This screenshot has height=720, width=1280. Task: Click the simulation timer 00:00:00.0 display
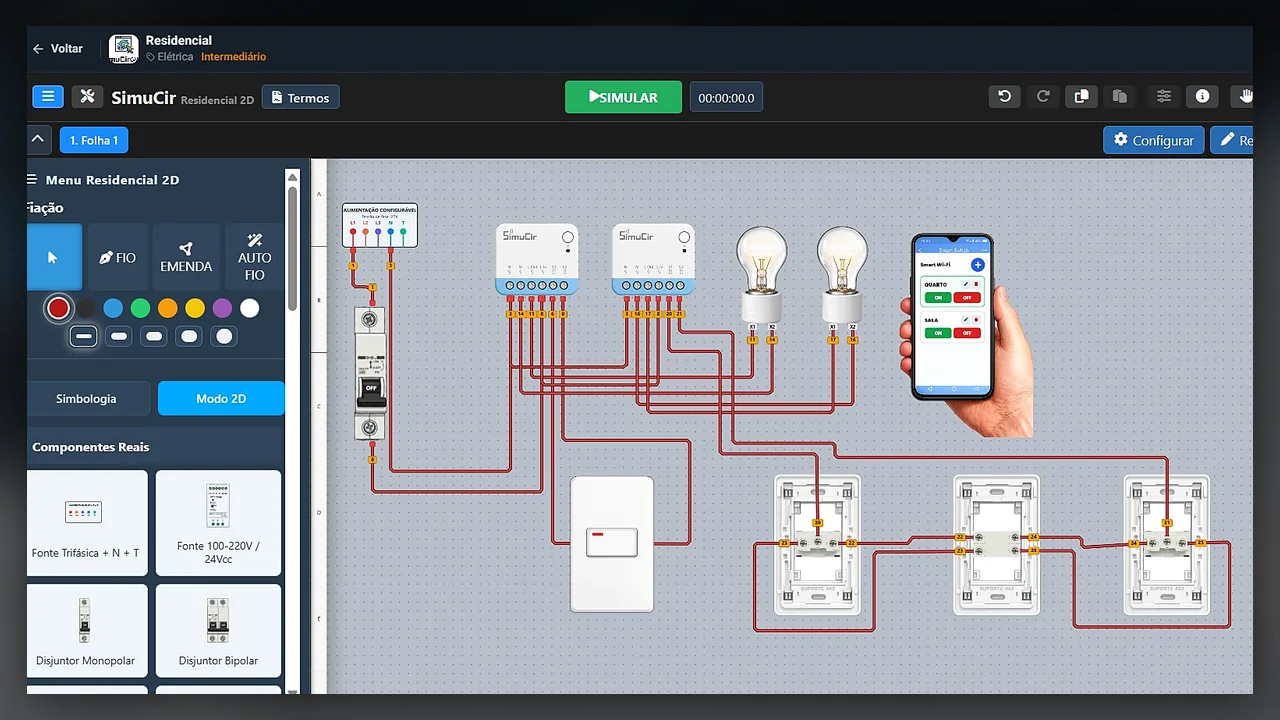pos(726,97)
